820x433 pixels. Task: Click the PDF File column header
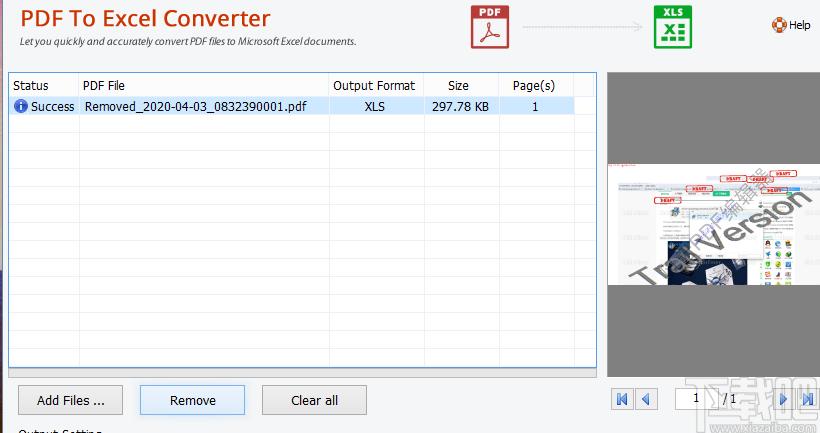204,85
